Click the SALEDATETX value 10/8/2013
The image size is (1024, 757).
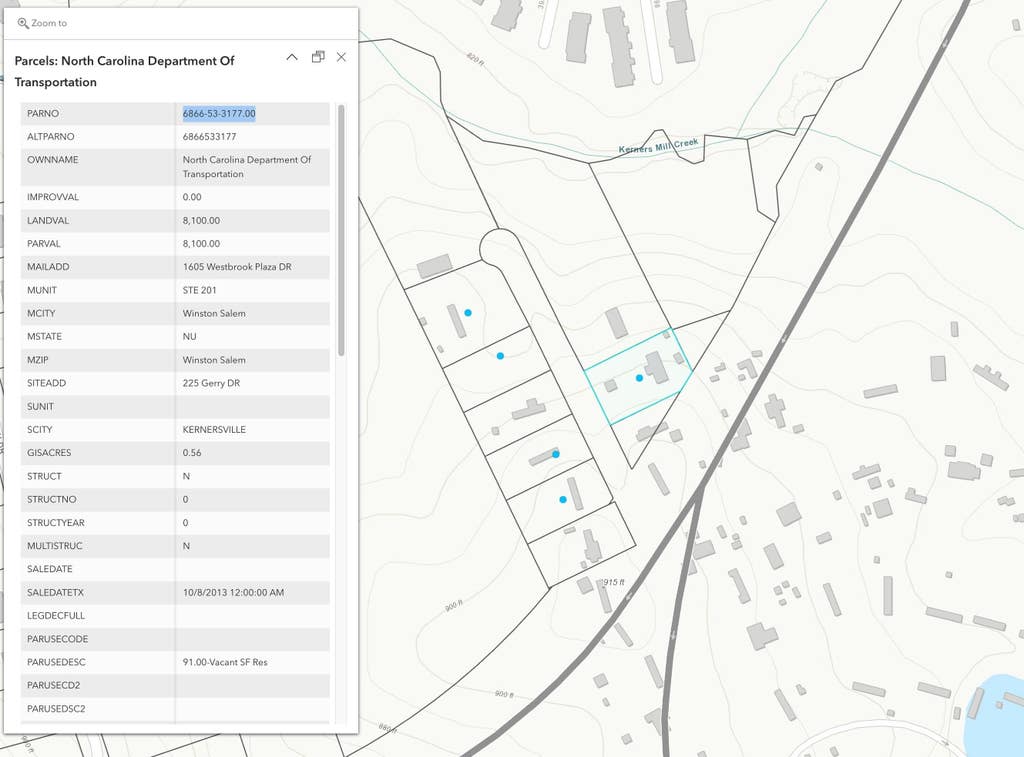[233, 592]
